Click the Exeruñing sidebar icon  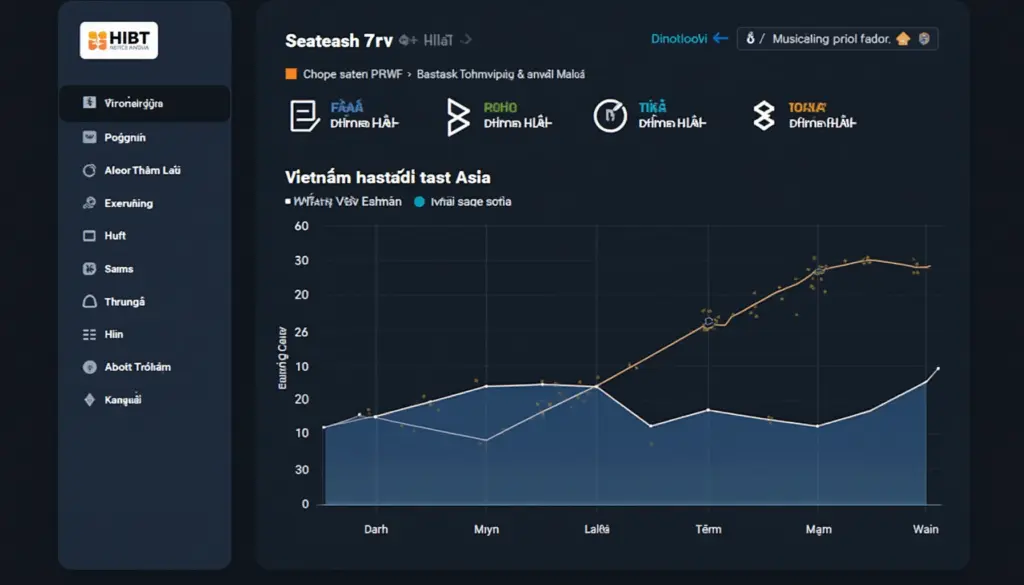click(x=89, y=203)
